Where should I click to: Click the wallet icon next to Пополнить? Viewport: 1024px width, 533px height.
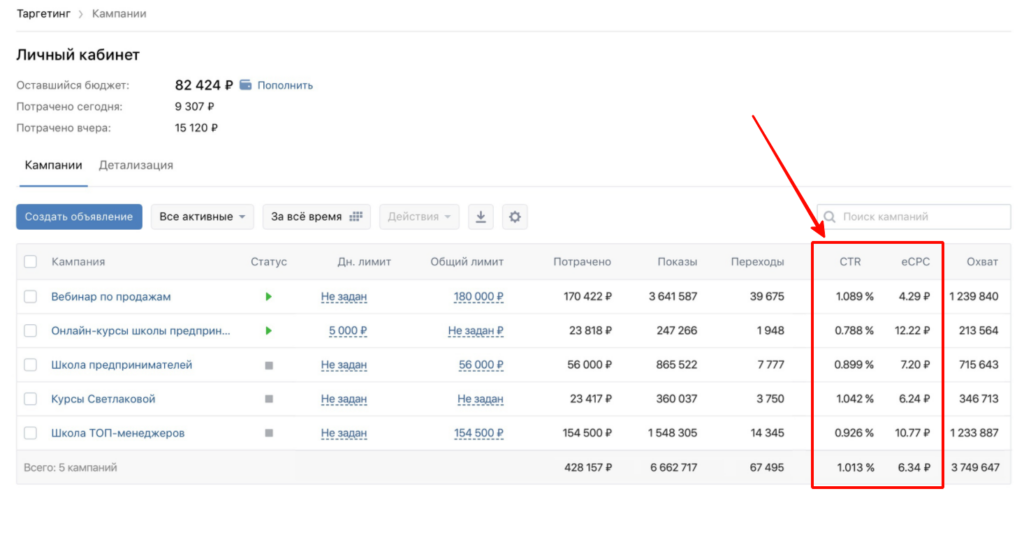point(245,85)
